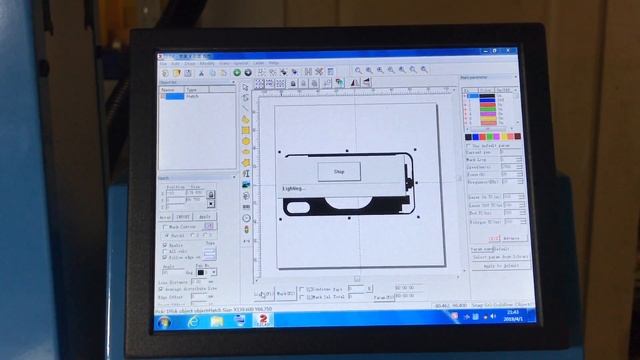Toggle the Continuous marking checkbox
The image size is (640, 360).
coord(302,289)
